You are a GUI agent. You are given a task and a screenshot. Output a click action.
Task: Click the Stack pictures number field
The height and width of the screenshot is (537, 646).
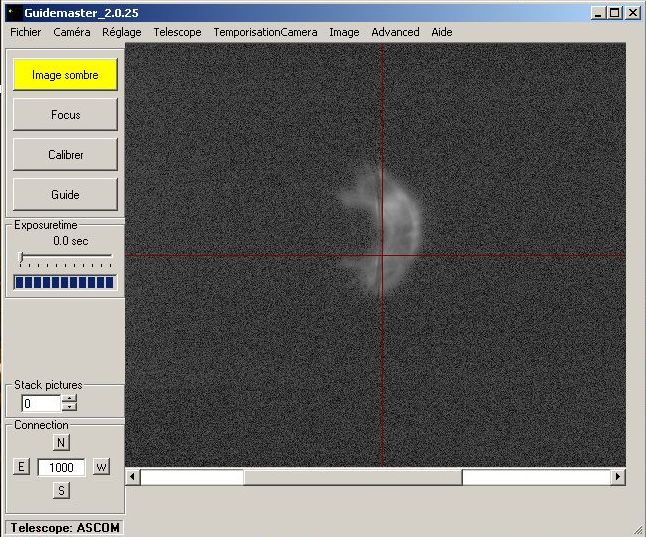[x=41, y=403]
